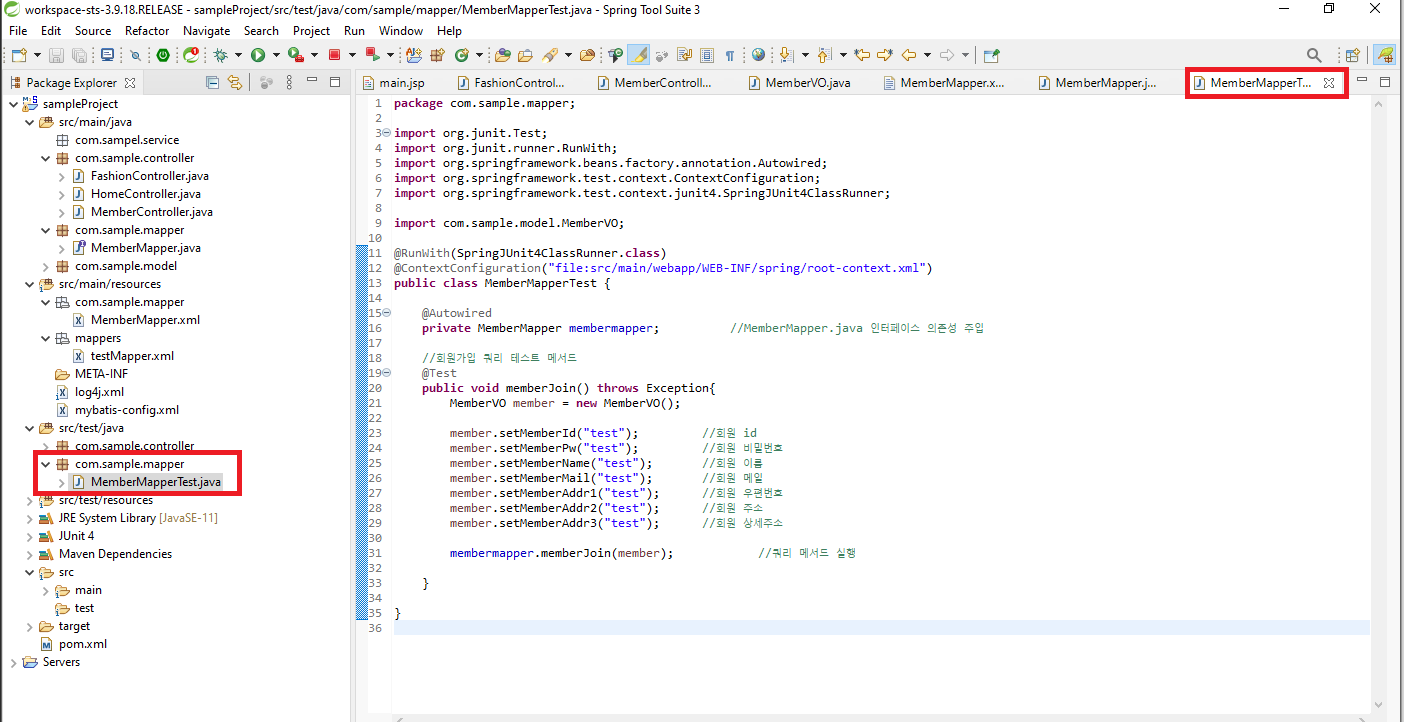This screenshot has height=722, width=1404.
Task: Maximize the Package Explorer panel
Action: tap(335, 82)
